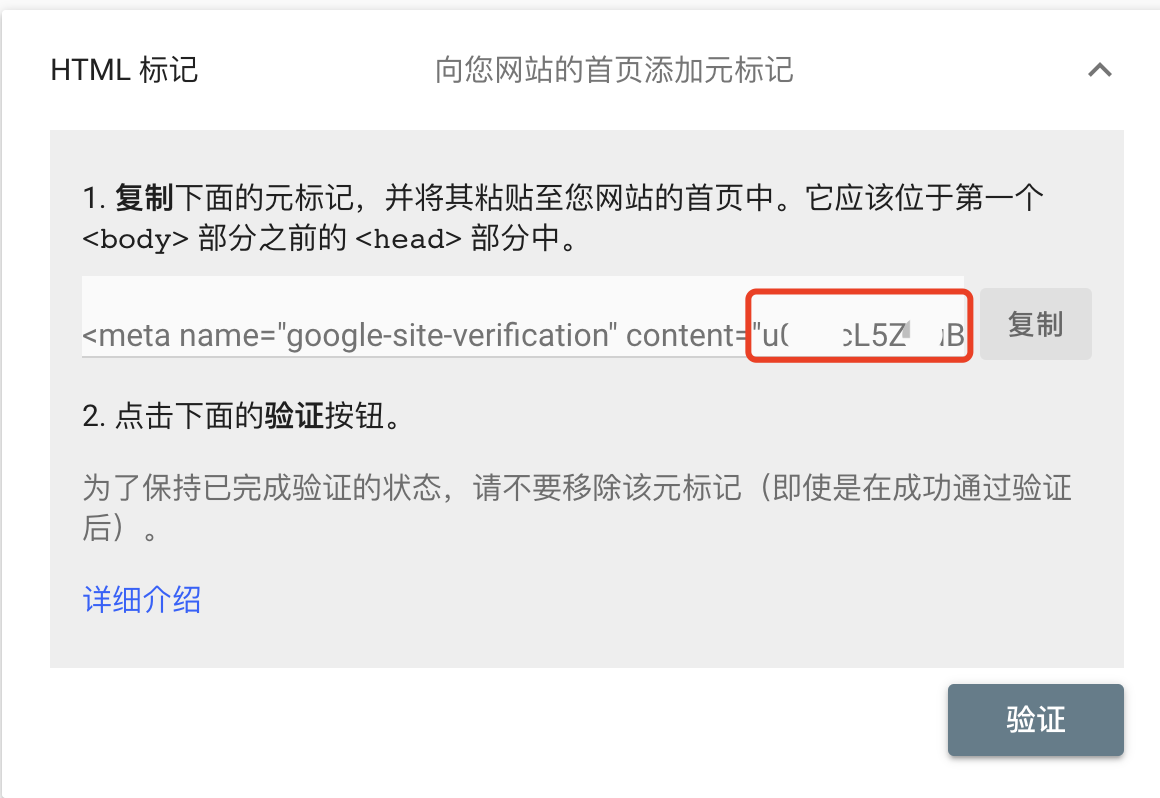Click the 验证 button
This screenshot has width=1160, height=798.
[1035, 719]
